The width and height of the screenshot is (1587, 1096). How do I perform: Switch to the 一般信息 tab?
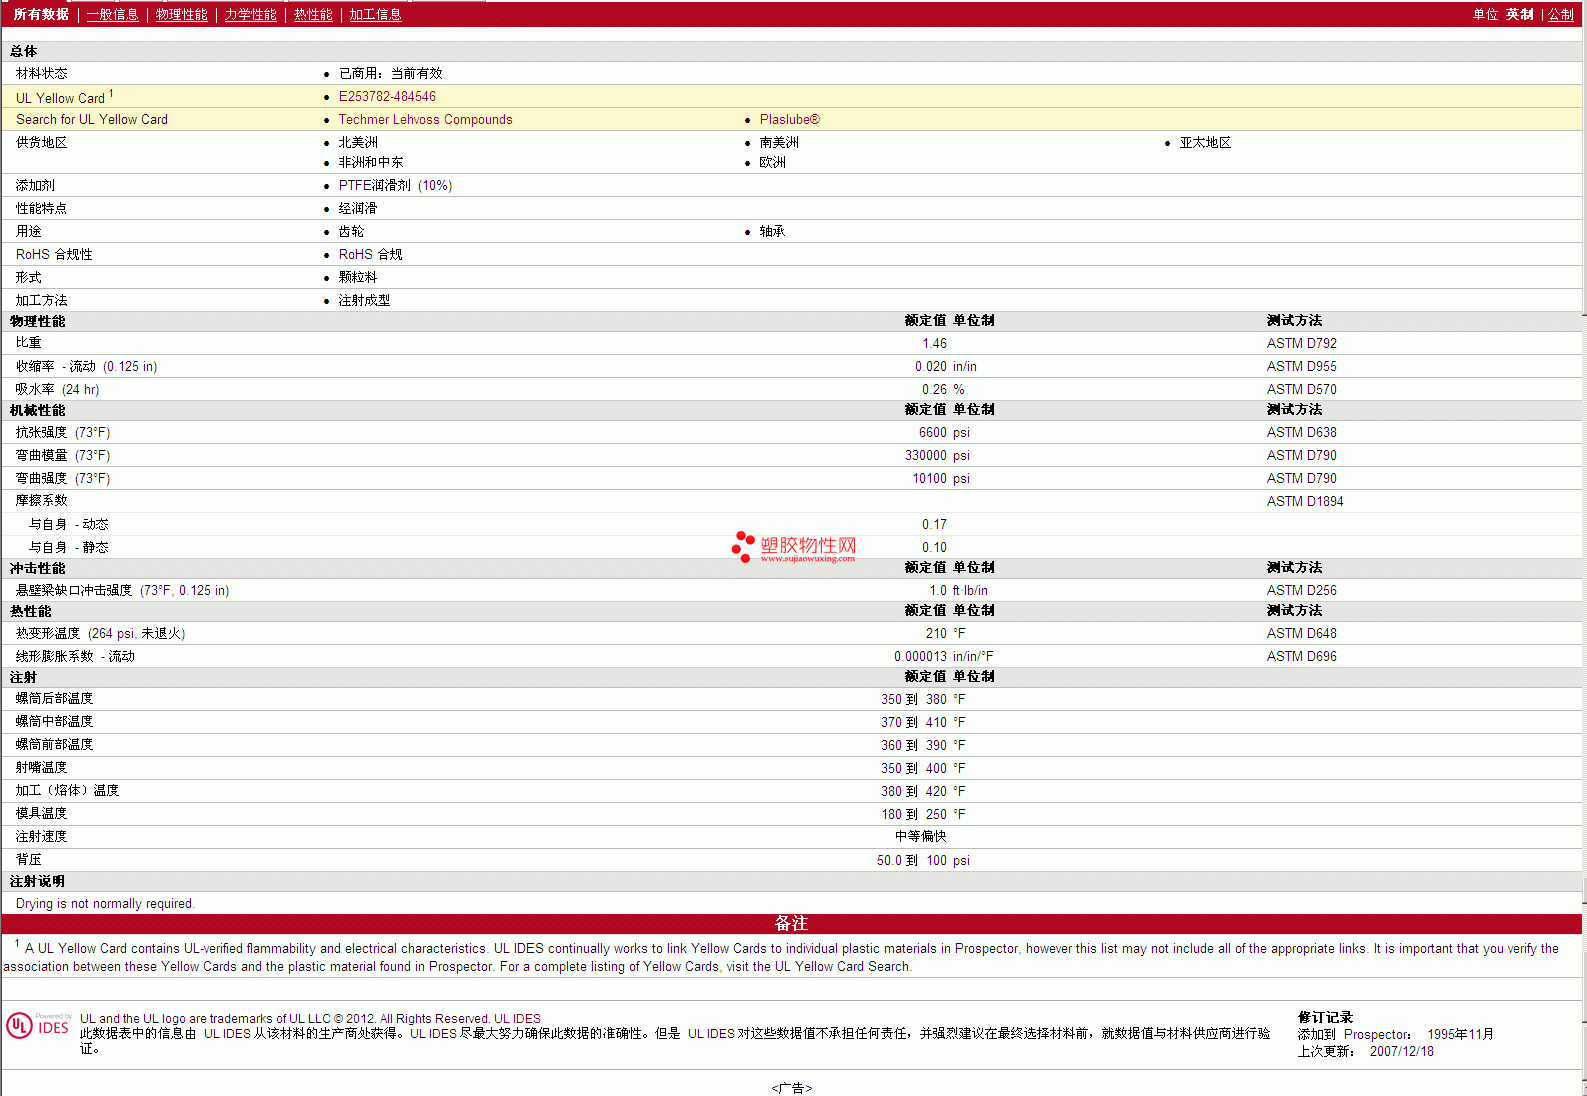click(112, 14)
